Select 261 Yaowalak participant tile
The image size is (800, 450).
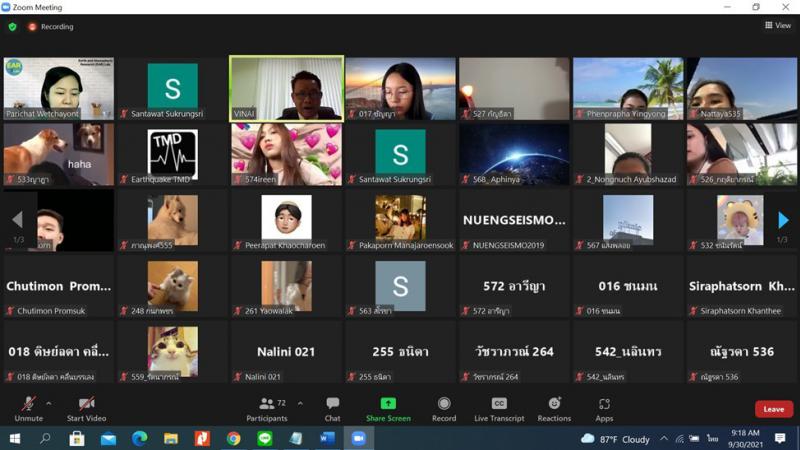pyautogui.click(x=287, y=286)
